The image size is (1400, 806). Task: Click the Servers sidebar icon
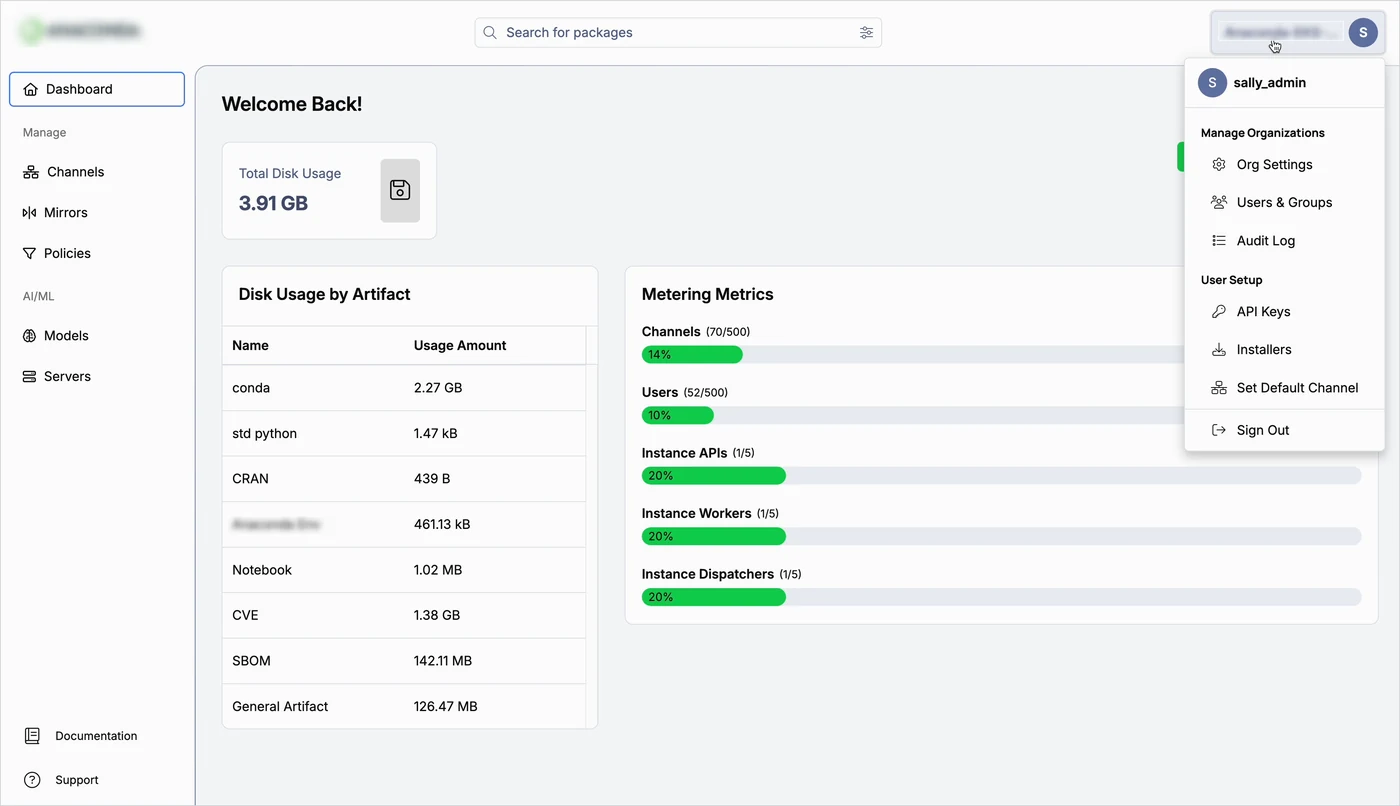pyautogui.click(x=29, y=377)
